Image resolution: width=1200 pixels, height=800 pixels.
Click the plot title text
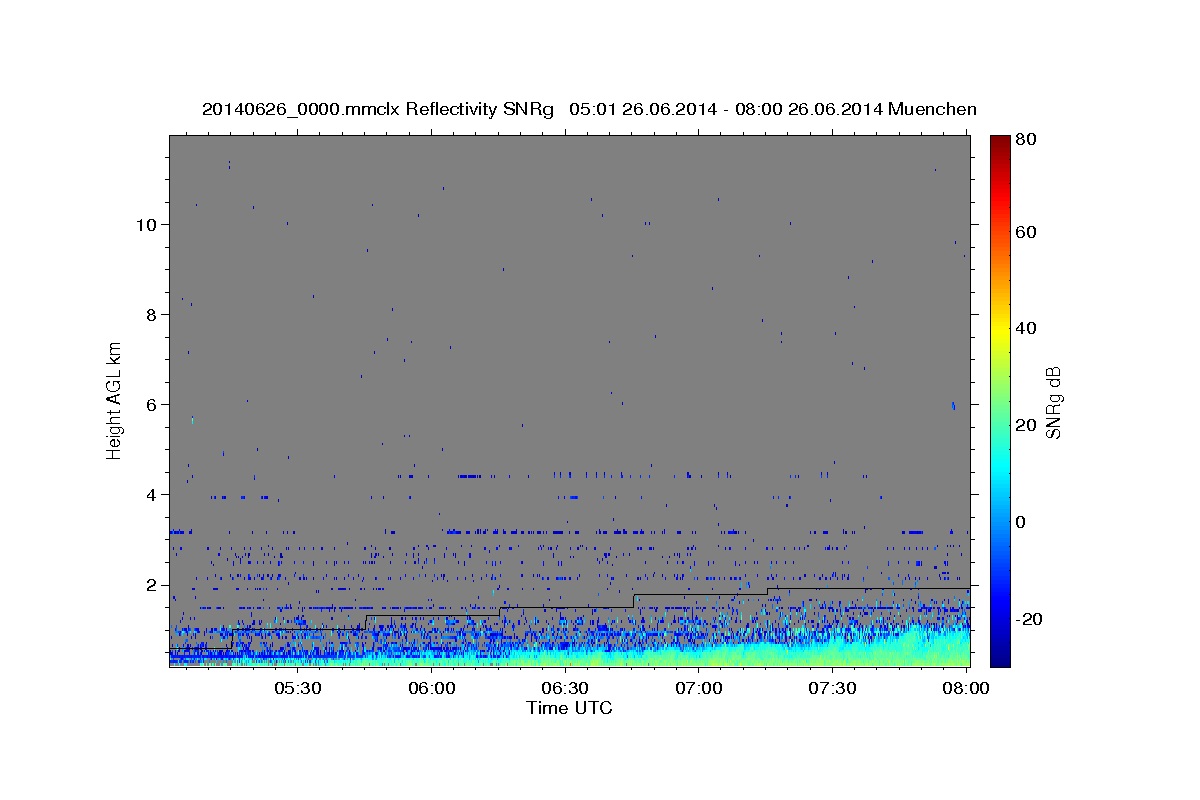click(x=589, y=109)
